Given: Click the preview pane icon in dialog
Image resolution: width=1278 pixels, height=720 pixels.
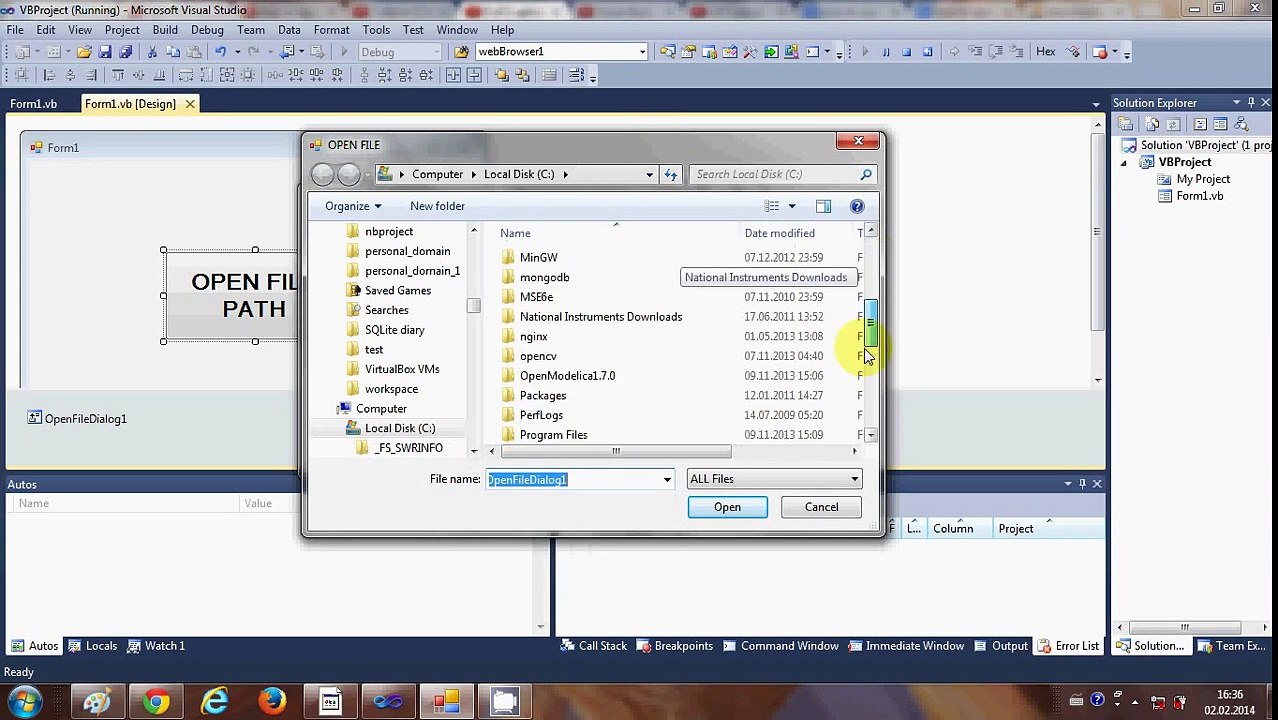Looking at the screenshot, I should (x=823, y=206).
